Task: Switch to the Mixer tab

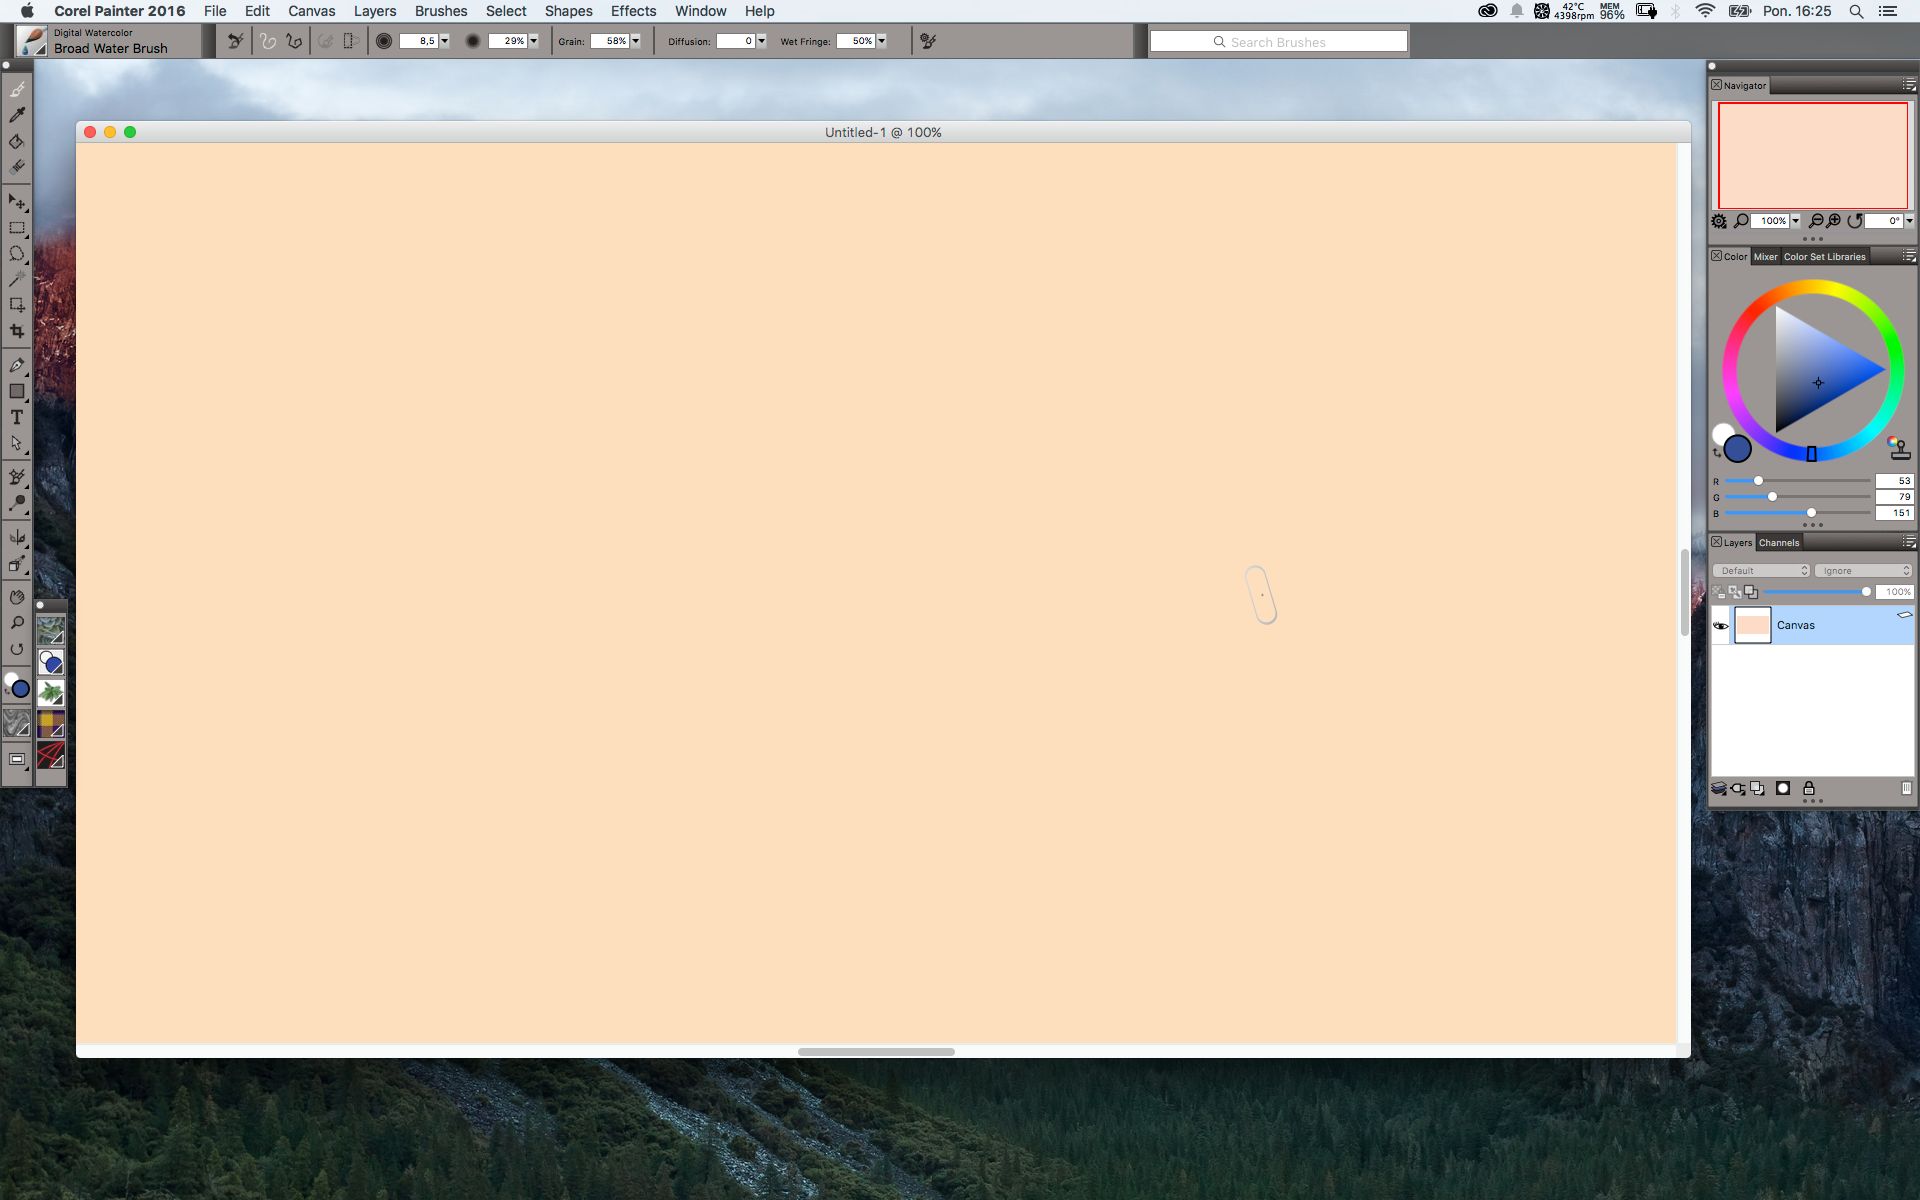Action: [x=1765, y=256]
